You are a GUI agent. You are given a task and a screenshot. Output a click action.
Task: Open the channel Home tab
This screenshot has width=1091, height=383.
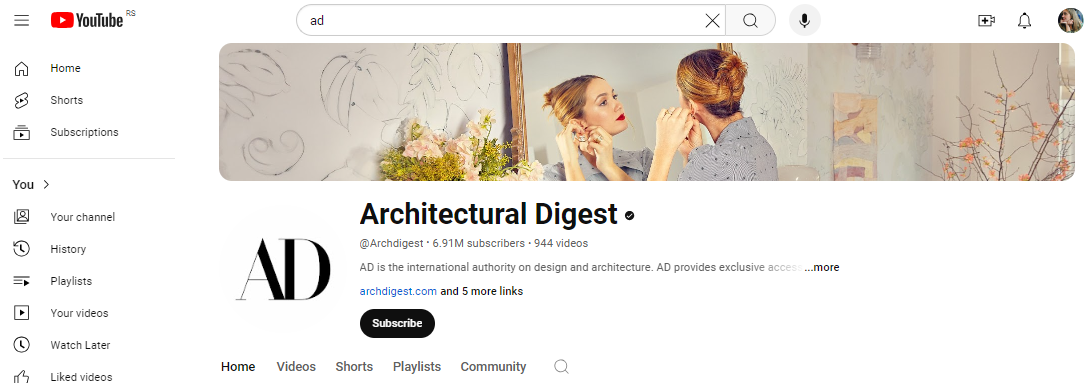coord(238,366)
